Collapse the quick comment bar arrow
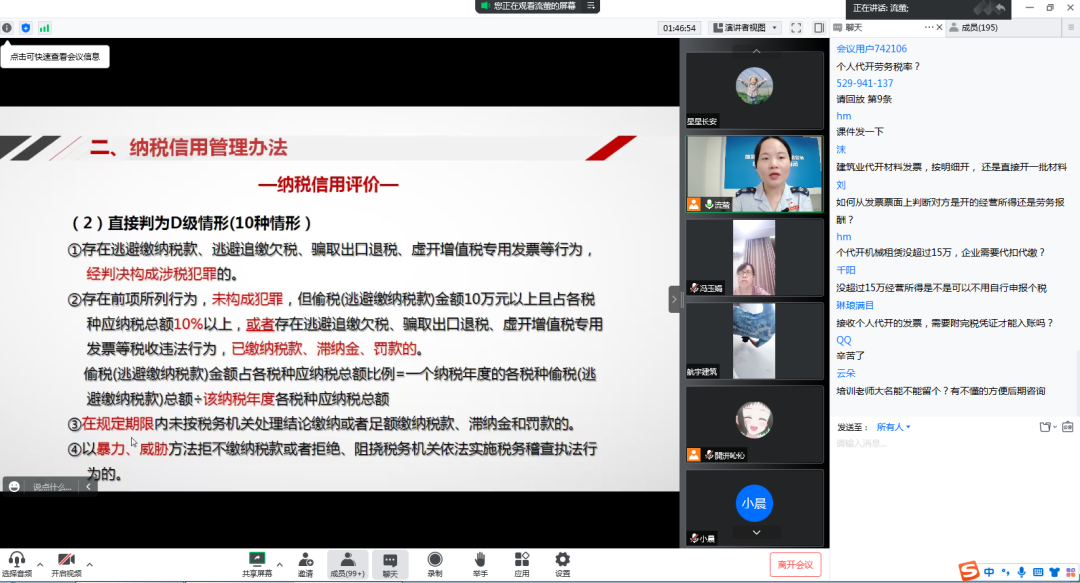 click(88, 487)
